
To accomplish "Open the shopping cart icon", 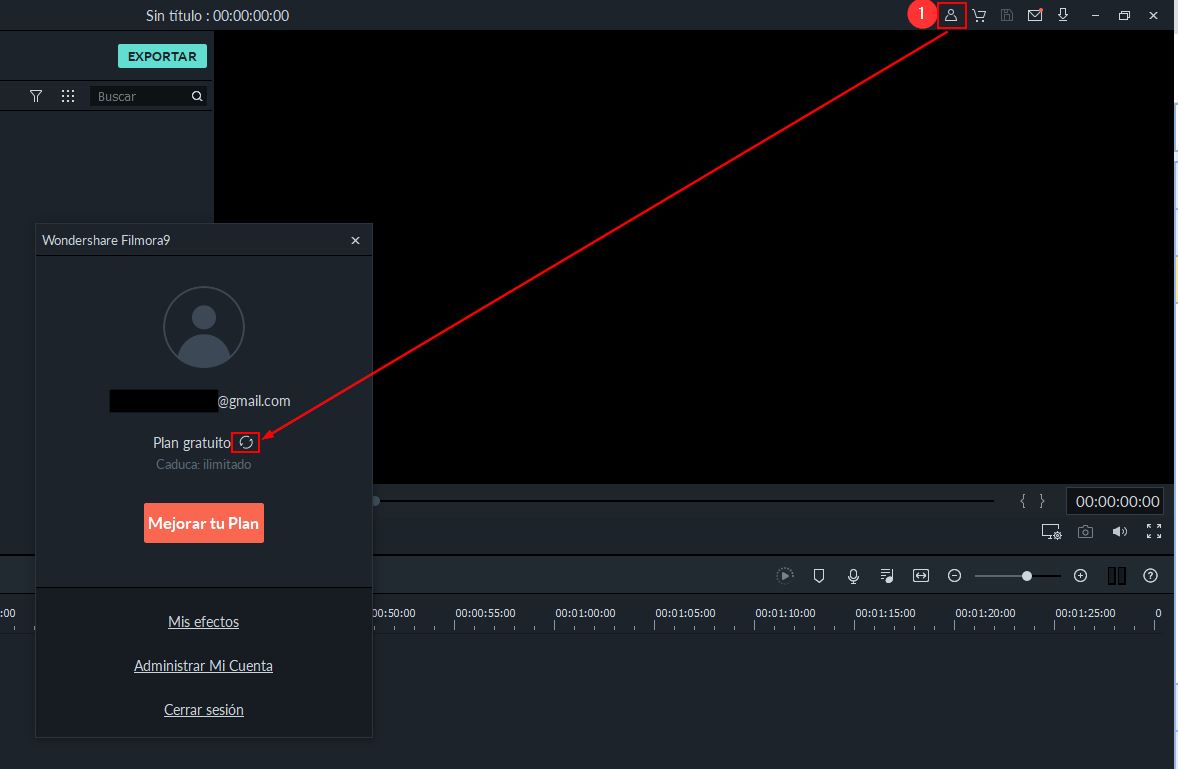I will (979, 15).
